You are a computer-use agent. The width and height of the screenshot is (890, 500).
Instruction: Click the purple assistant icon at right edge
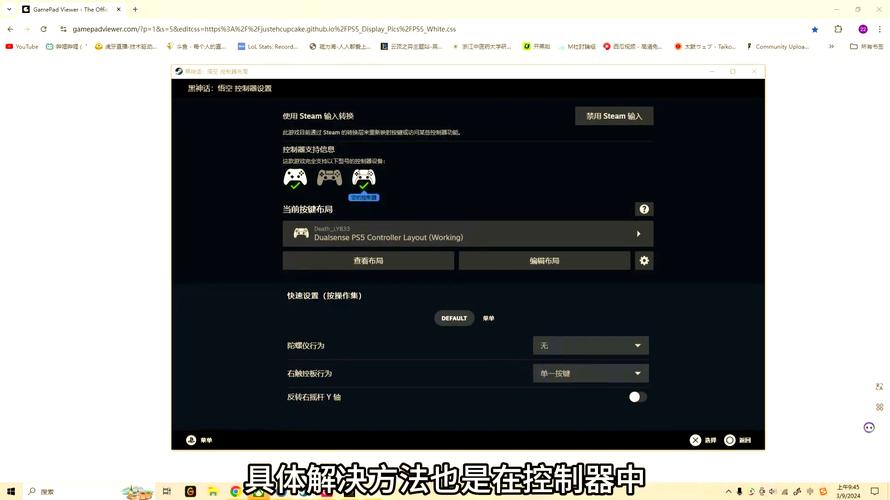coord(869,427)
